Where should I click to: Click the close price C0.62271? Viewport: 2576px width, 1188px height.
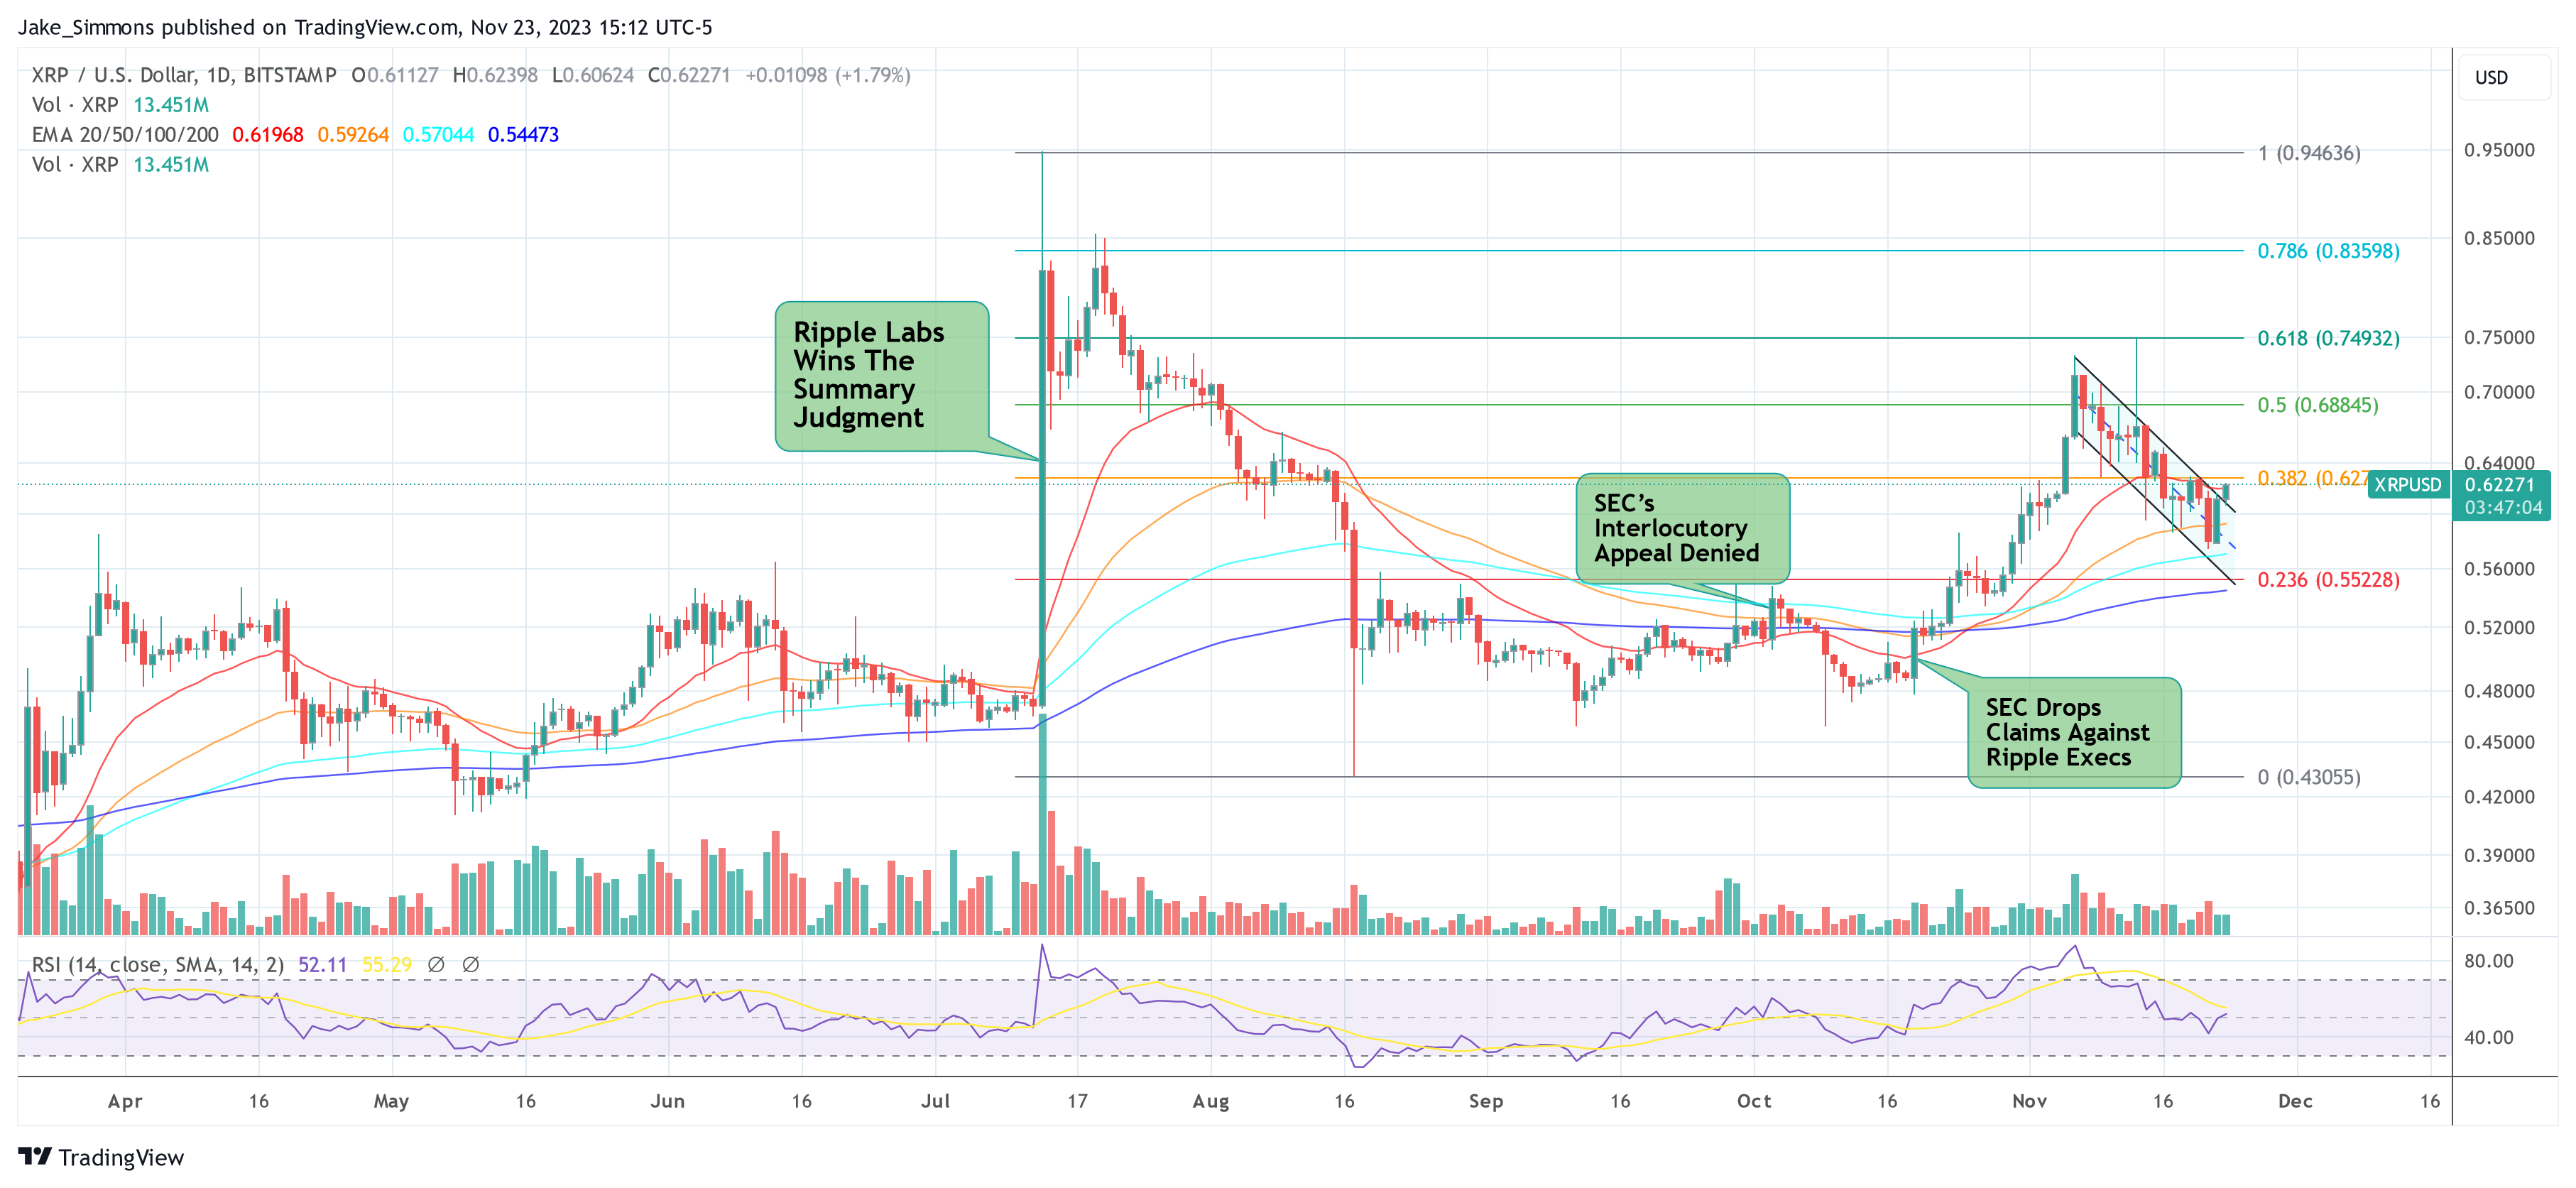point(689,75)
